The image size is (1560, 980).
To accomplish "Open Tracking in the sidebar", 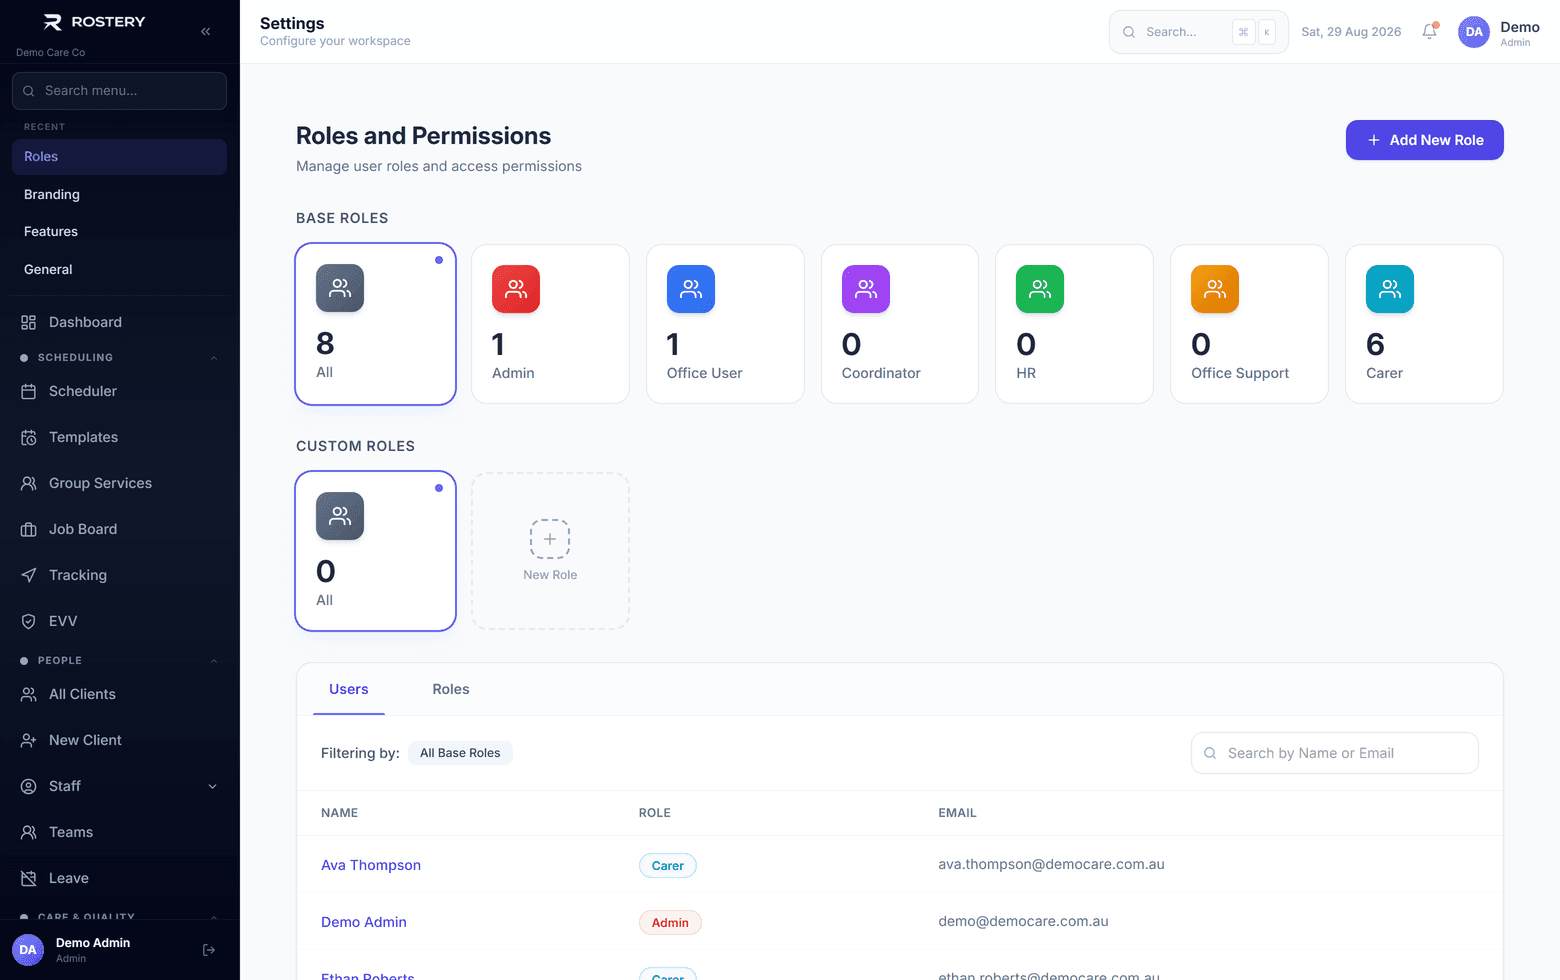I will coord(120,575).
